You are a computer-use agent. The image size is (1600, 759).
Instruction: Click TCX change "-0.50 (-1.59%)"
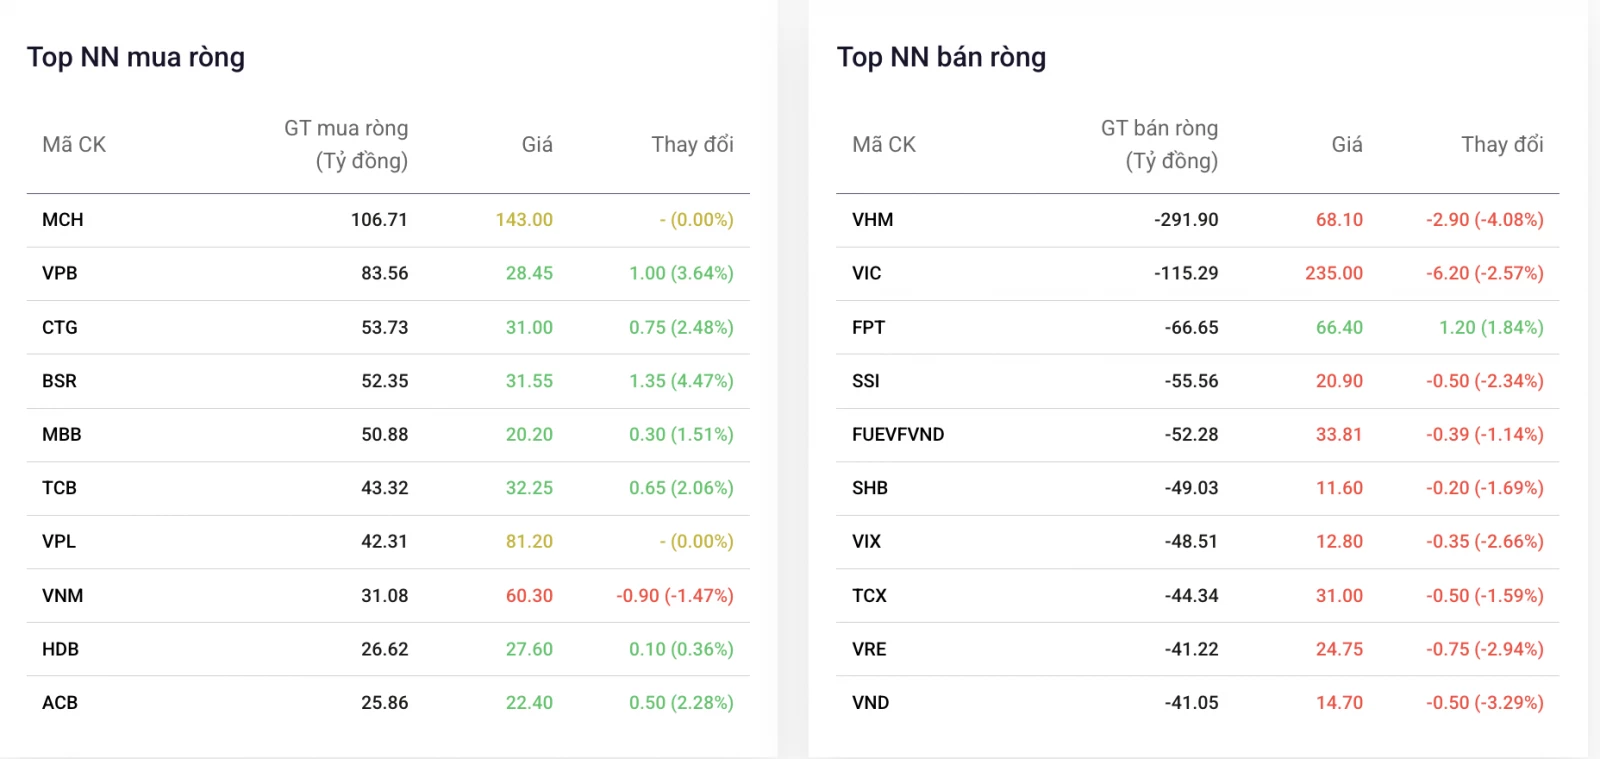point(1485,595)
